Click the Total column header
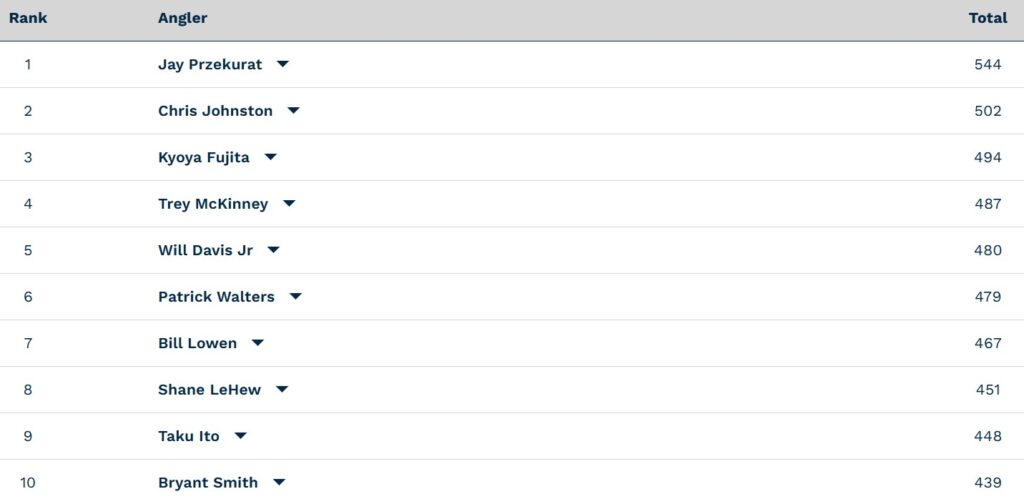1024x504 pixels. 987,18
